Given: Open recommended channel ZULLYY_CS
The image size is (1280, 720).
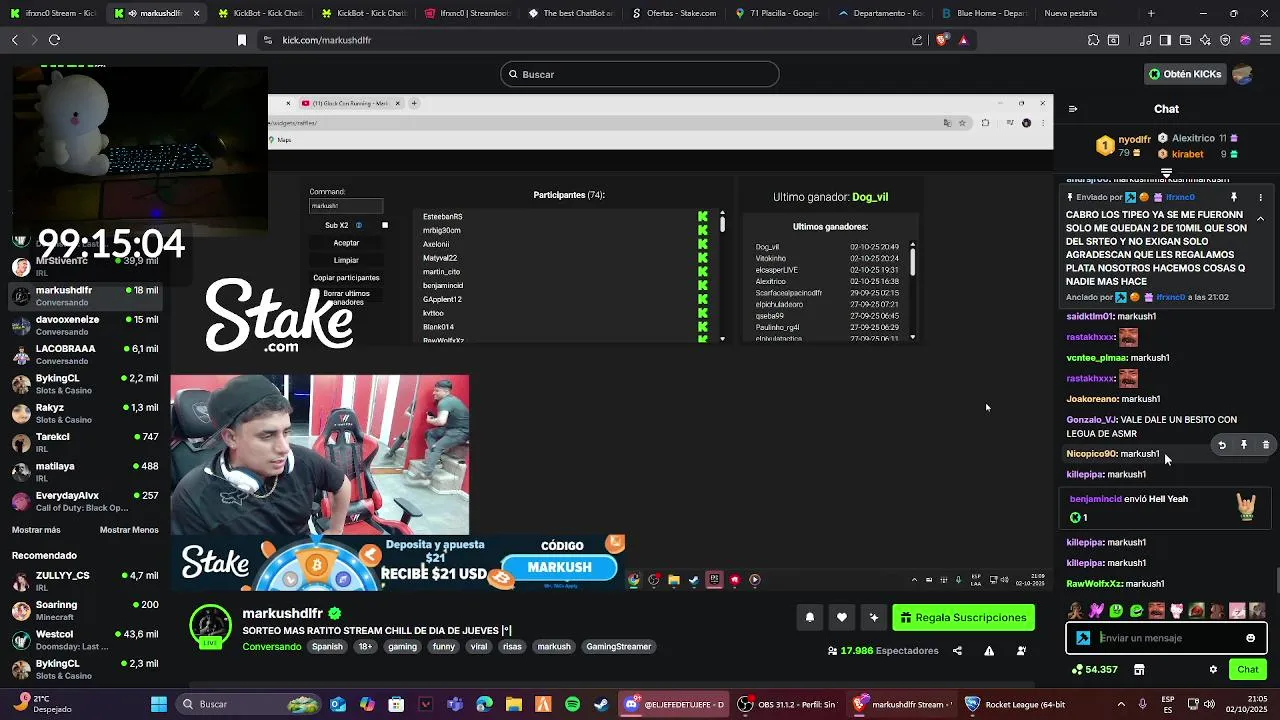Looking at the screenshot, I should coord(85,581).
